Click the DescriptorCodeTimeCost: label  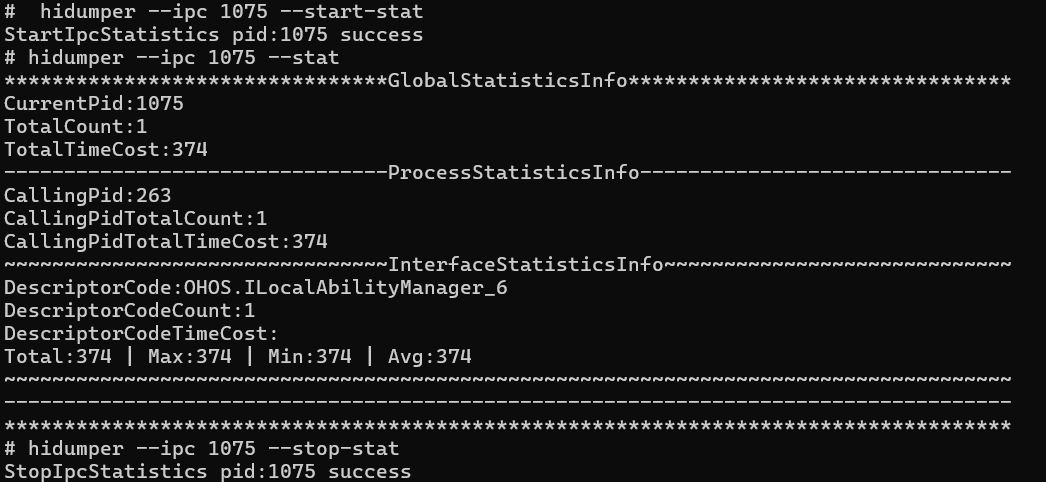pos(141,334)
